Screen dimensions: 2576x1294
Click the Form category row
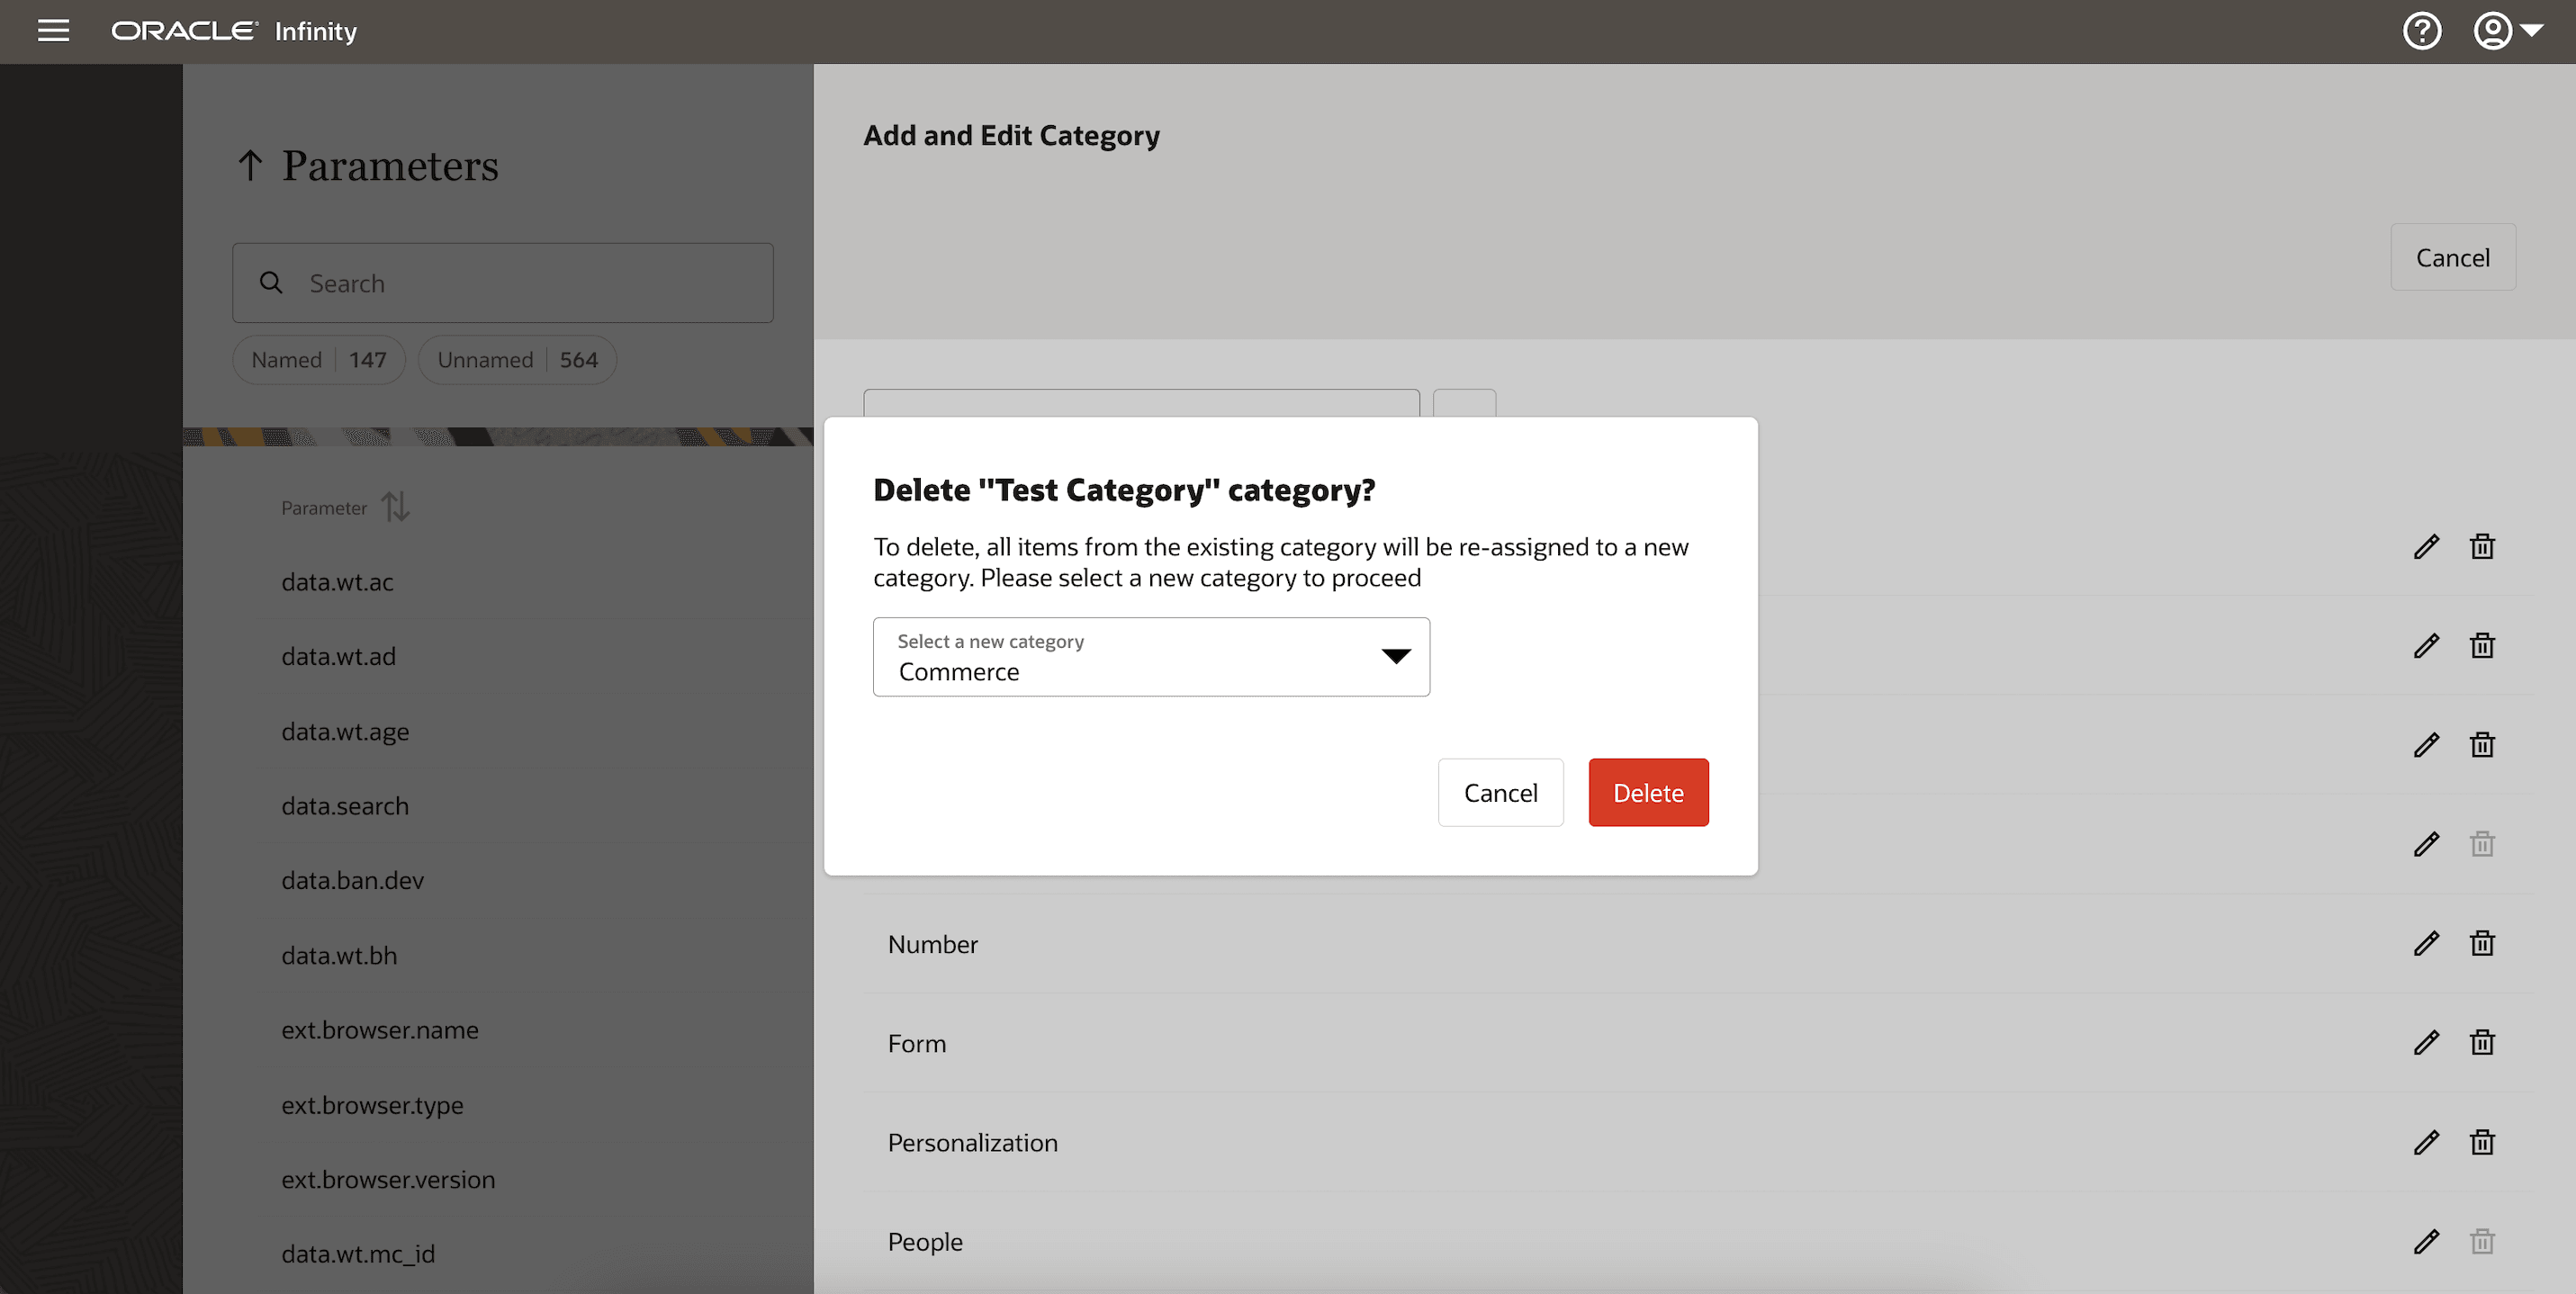1699,1043
